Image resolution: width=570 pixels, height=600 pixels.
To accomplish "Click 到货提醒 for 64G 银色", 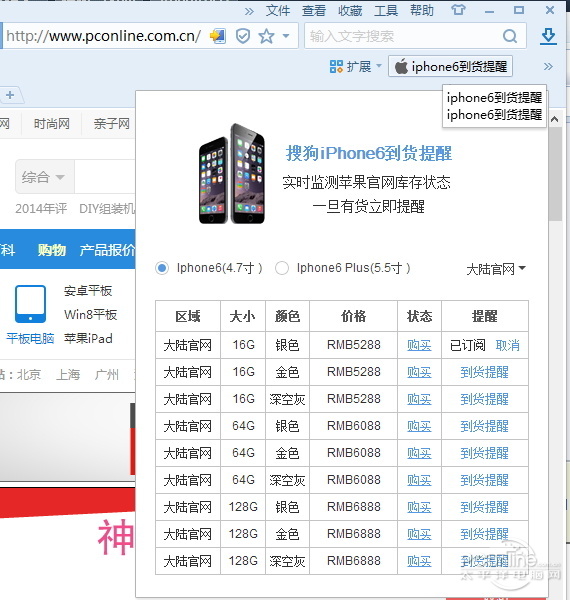I will (484, 426).
